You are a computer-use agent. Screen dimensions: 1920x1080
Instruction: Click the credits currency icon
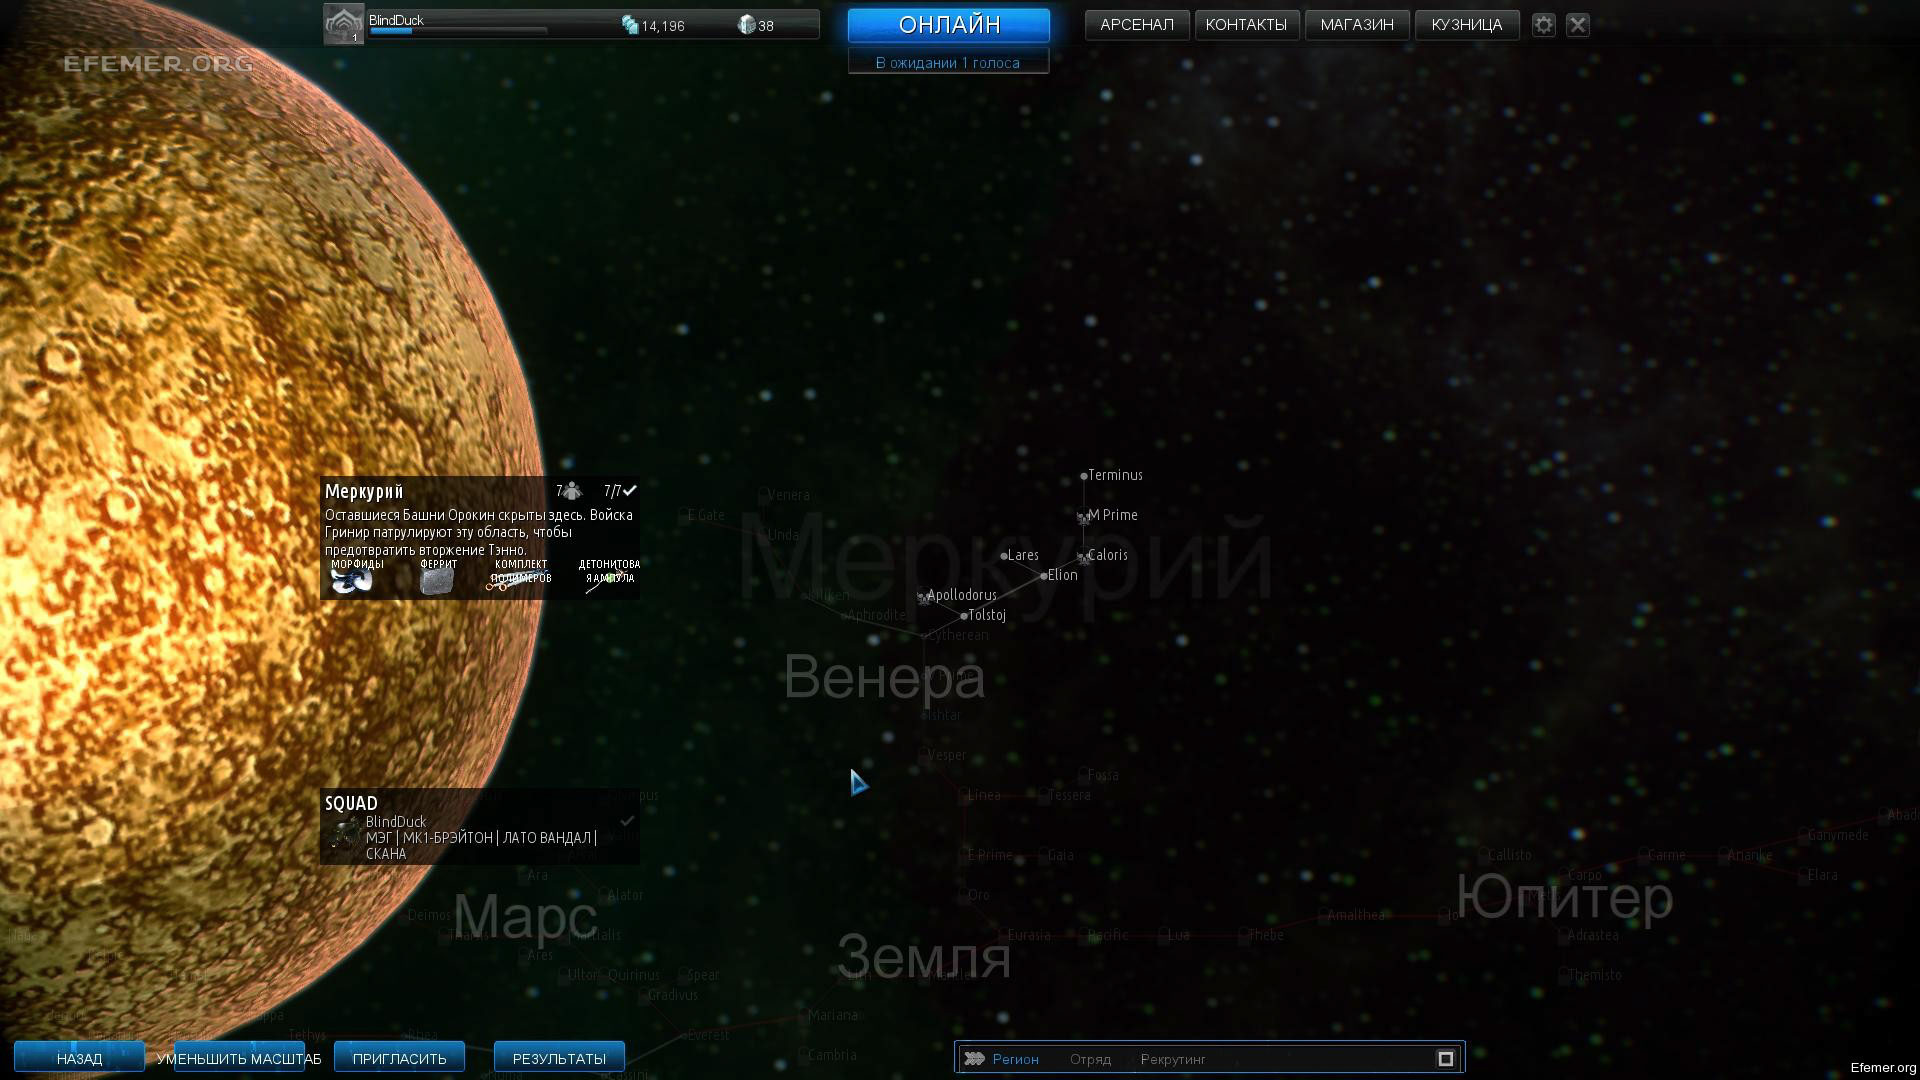click(x=630, y=25)
